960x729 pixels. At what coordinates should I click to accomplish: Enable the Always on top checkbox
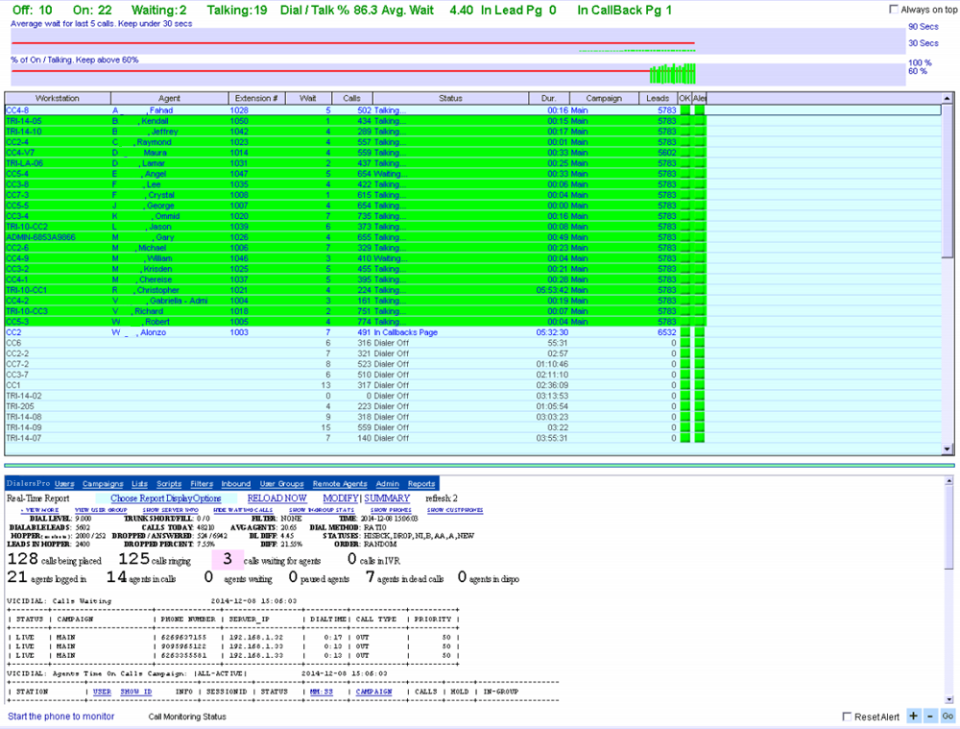click(x=893, y=9)
